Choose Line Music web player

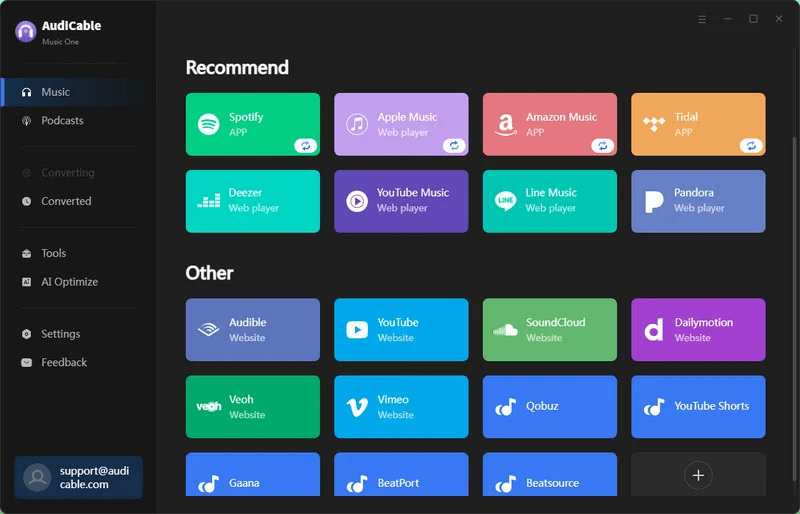[549, 201]
